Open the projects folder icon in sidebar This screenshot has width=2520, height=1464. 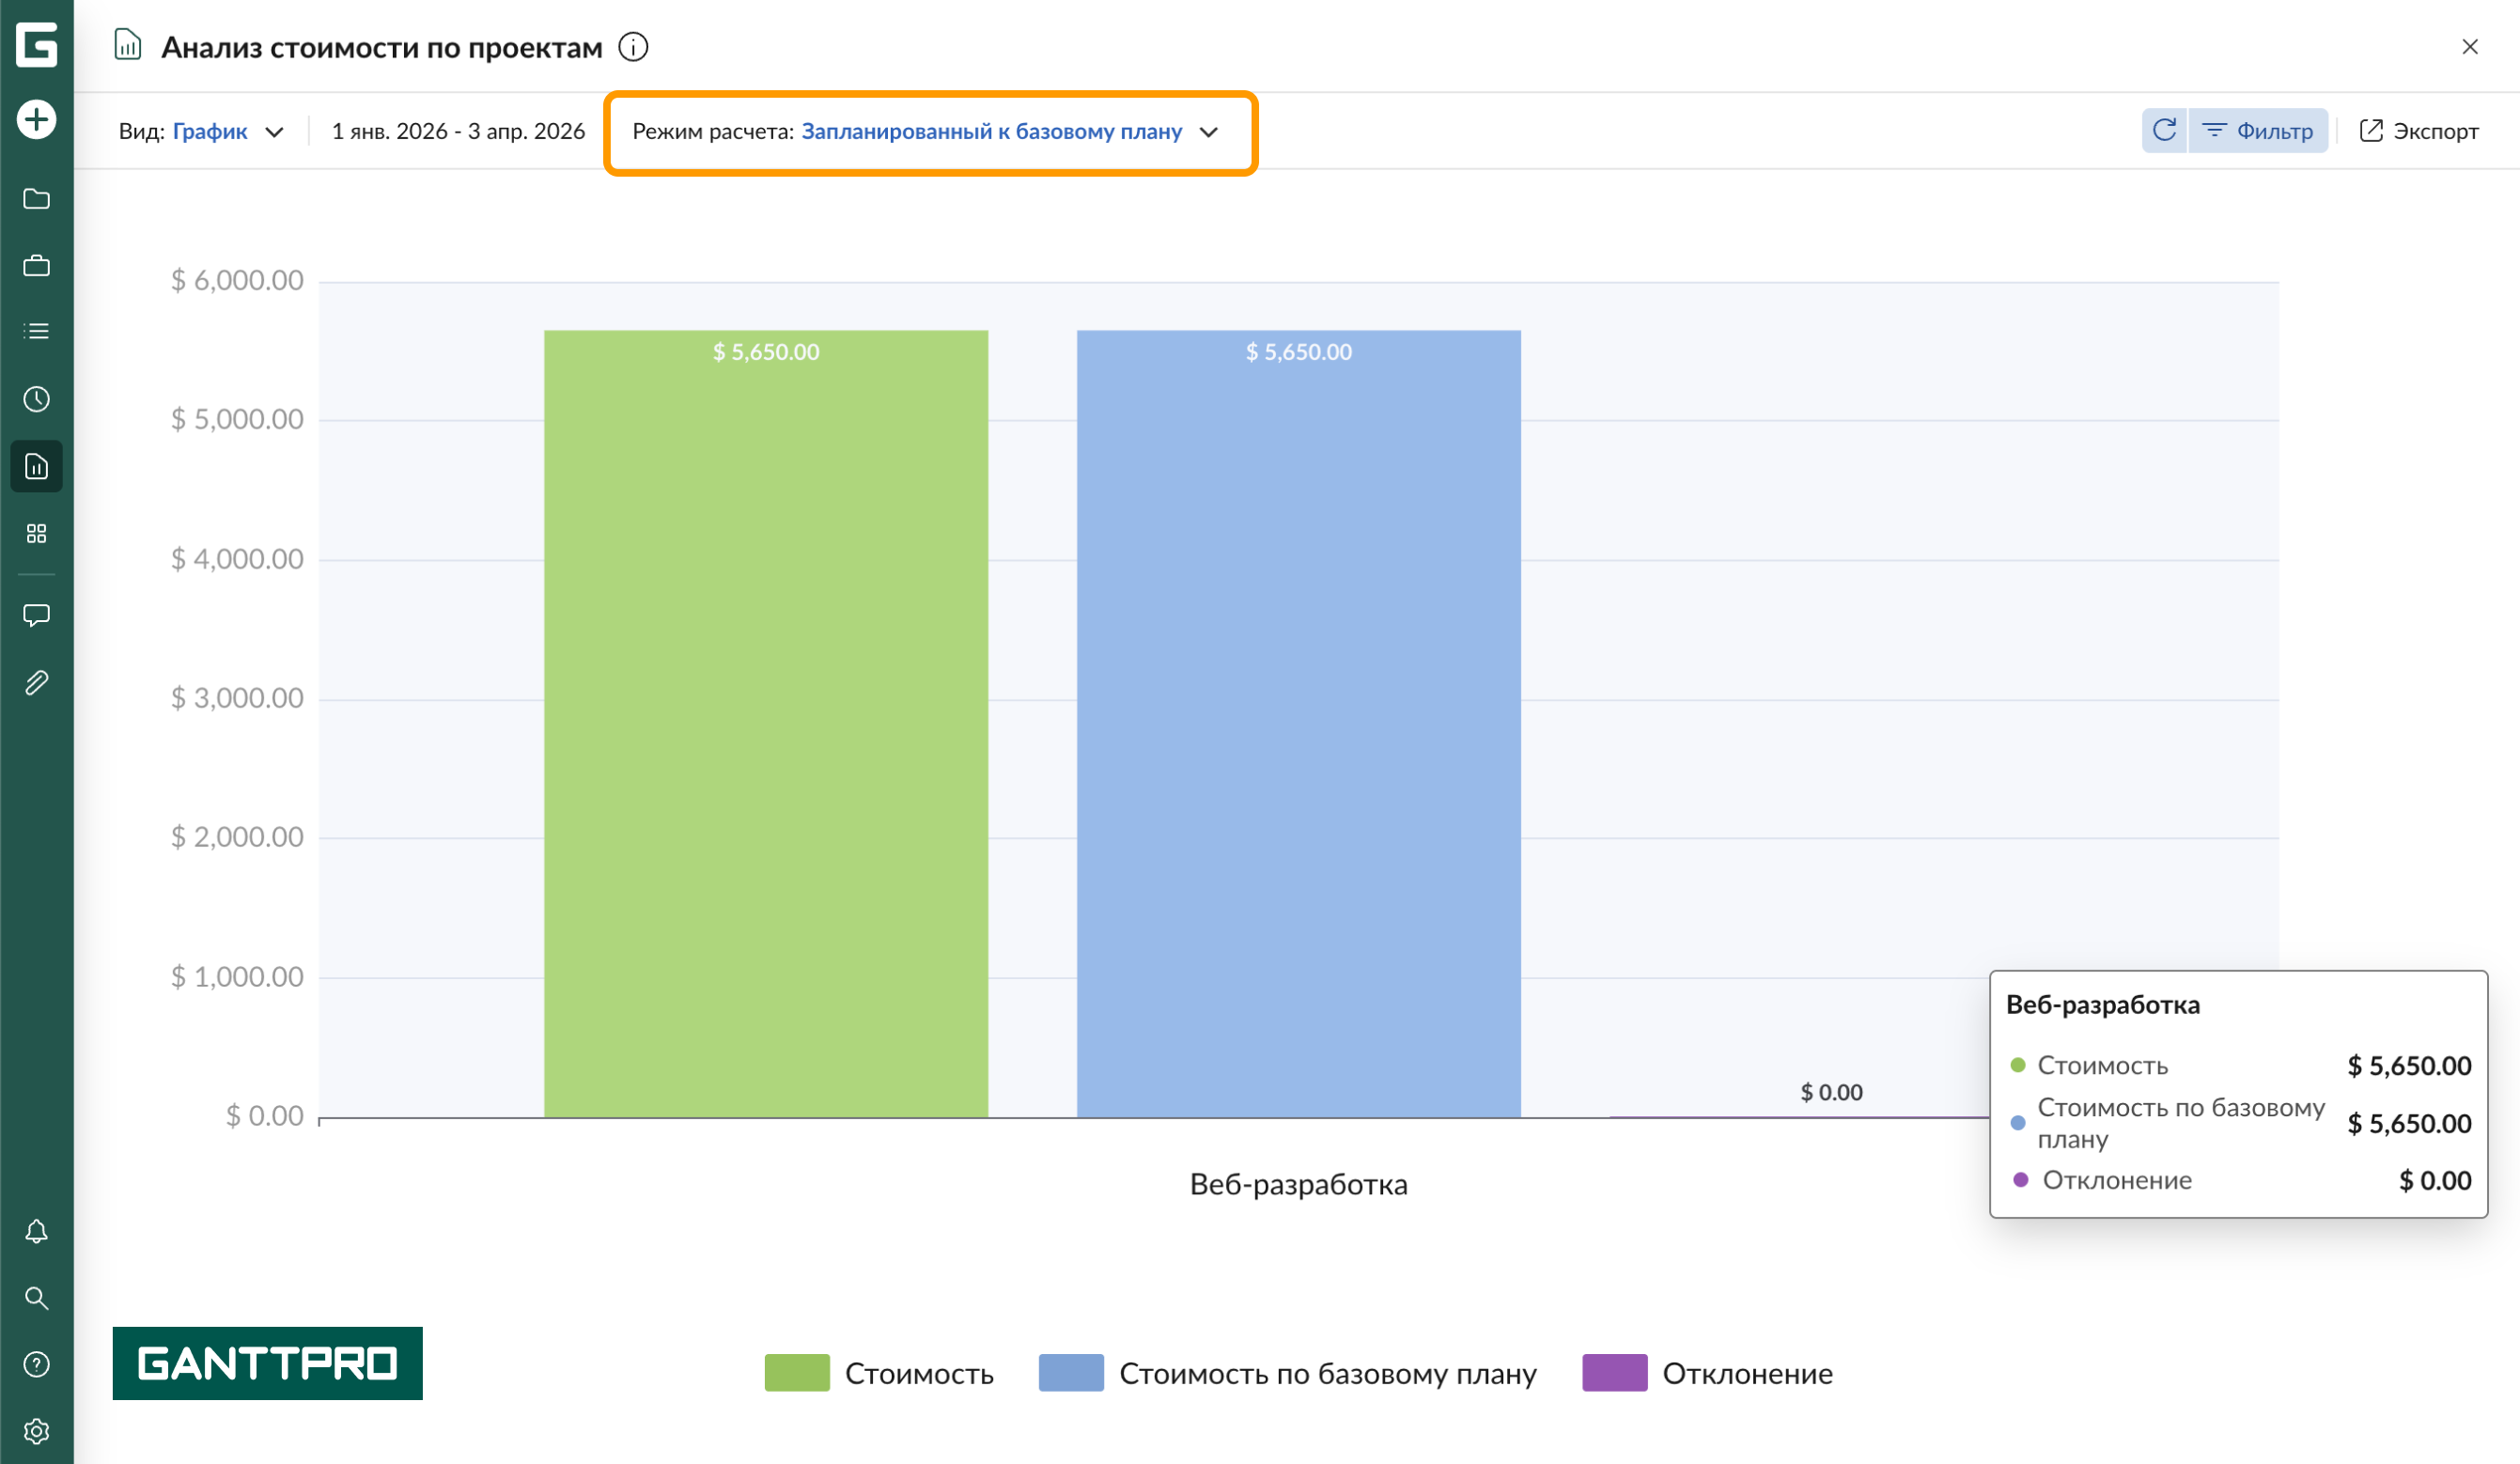click(x=36, y=199)
